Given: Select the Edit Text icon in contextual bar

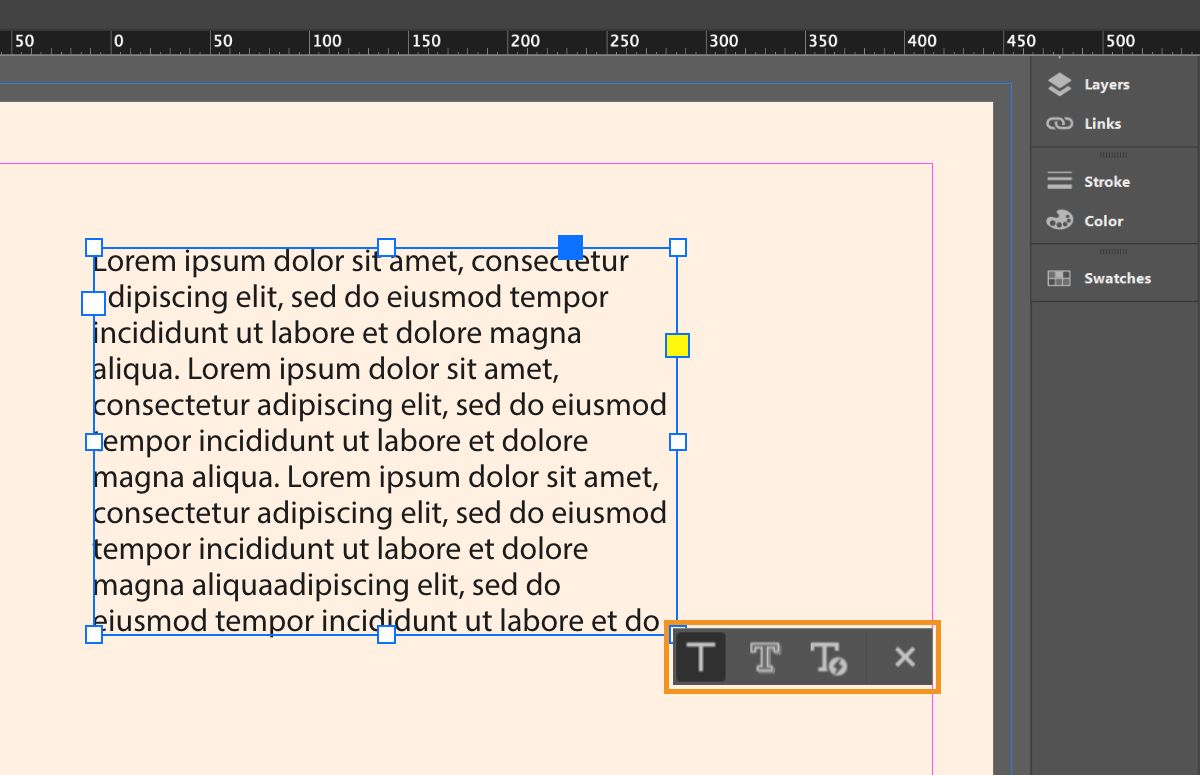Looking at the screenshot, I should 700,657.
